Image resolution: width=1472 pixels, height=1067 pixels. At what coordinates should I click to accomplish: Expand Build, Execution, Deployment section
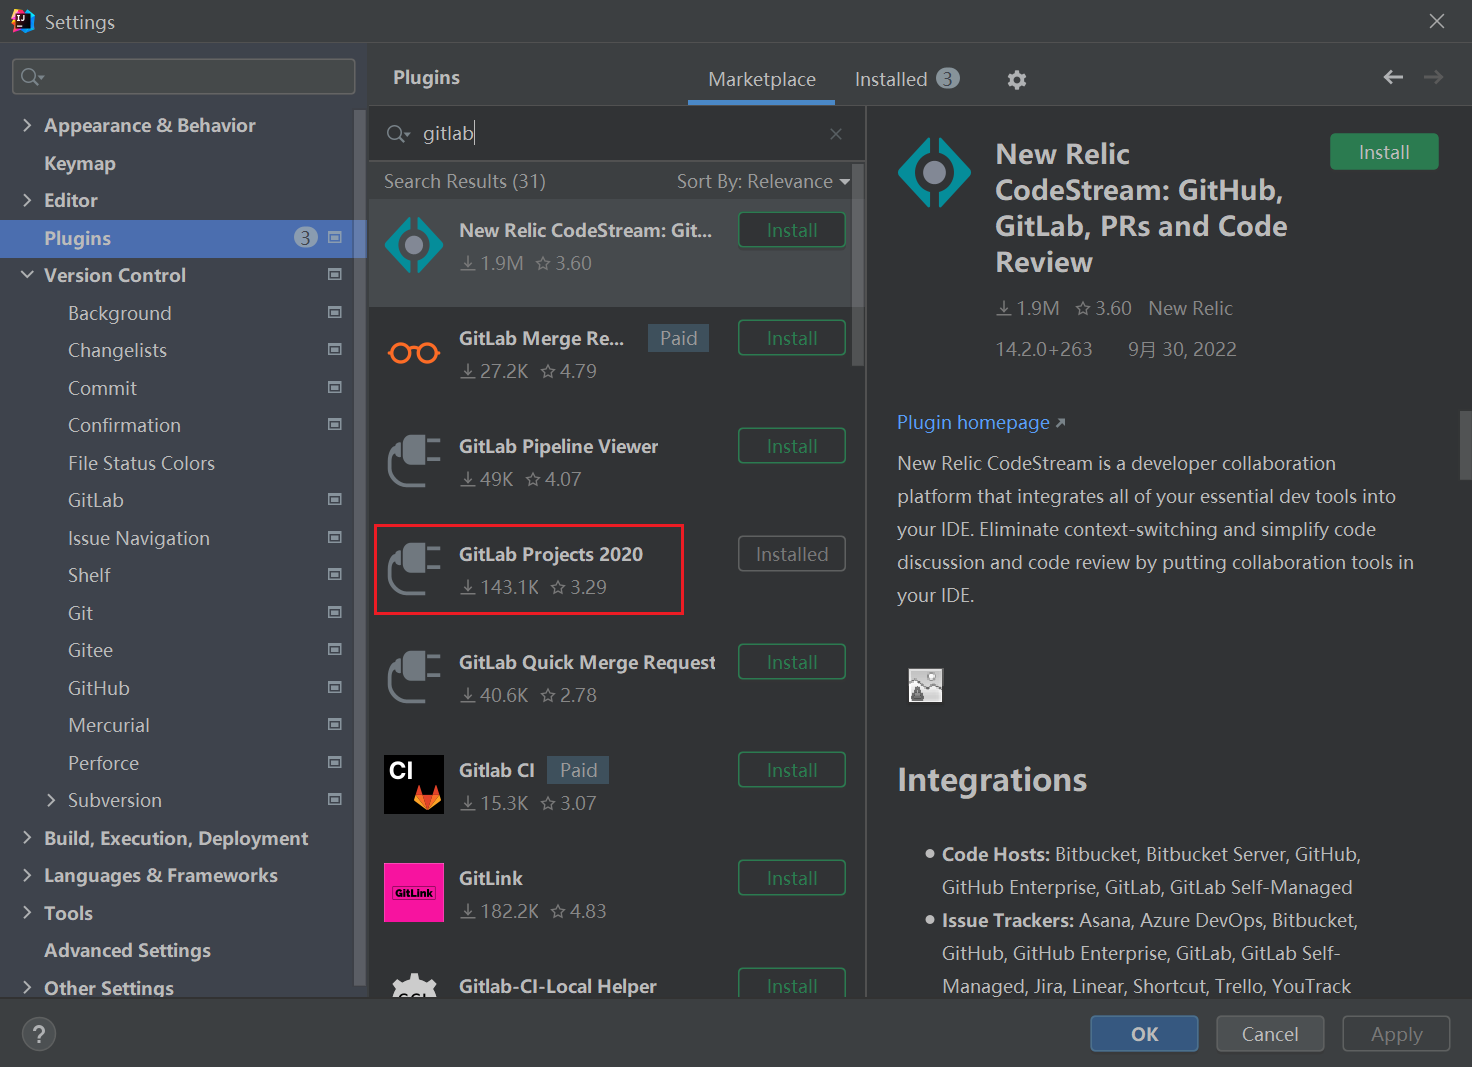(27, 838)
